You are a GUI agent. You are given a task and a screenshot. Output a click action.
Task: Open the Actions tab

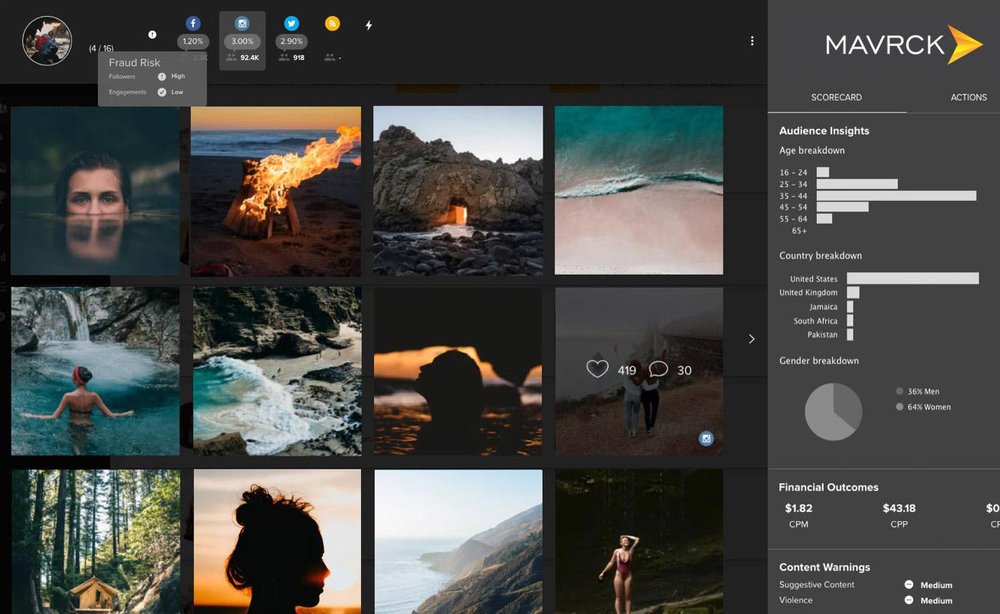(968, 97)
